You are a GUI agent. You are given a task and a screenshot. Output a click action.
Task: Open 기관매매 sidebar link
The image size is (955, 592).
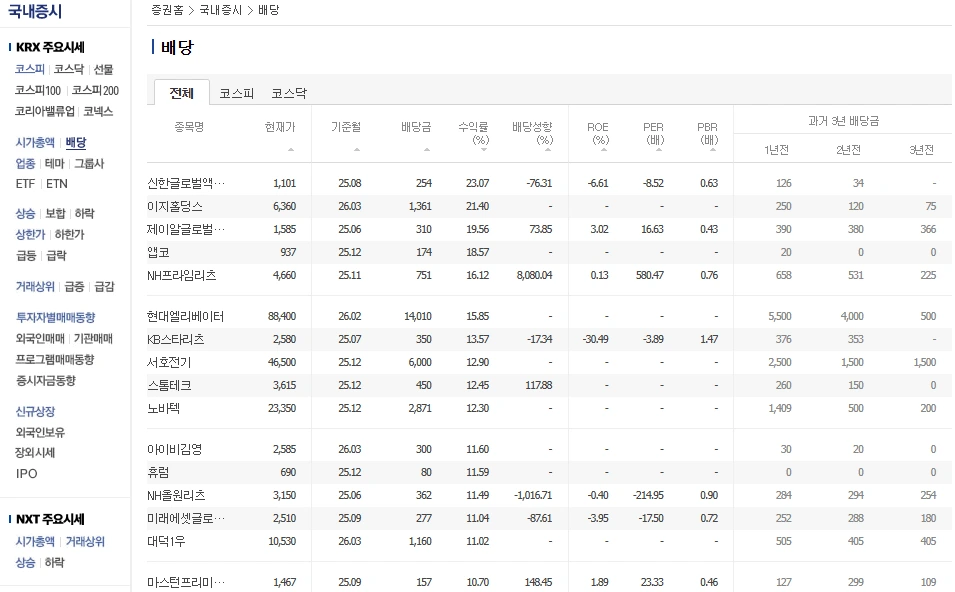click(x=93, y=338)
